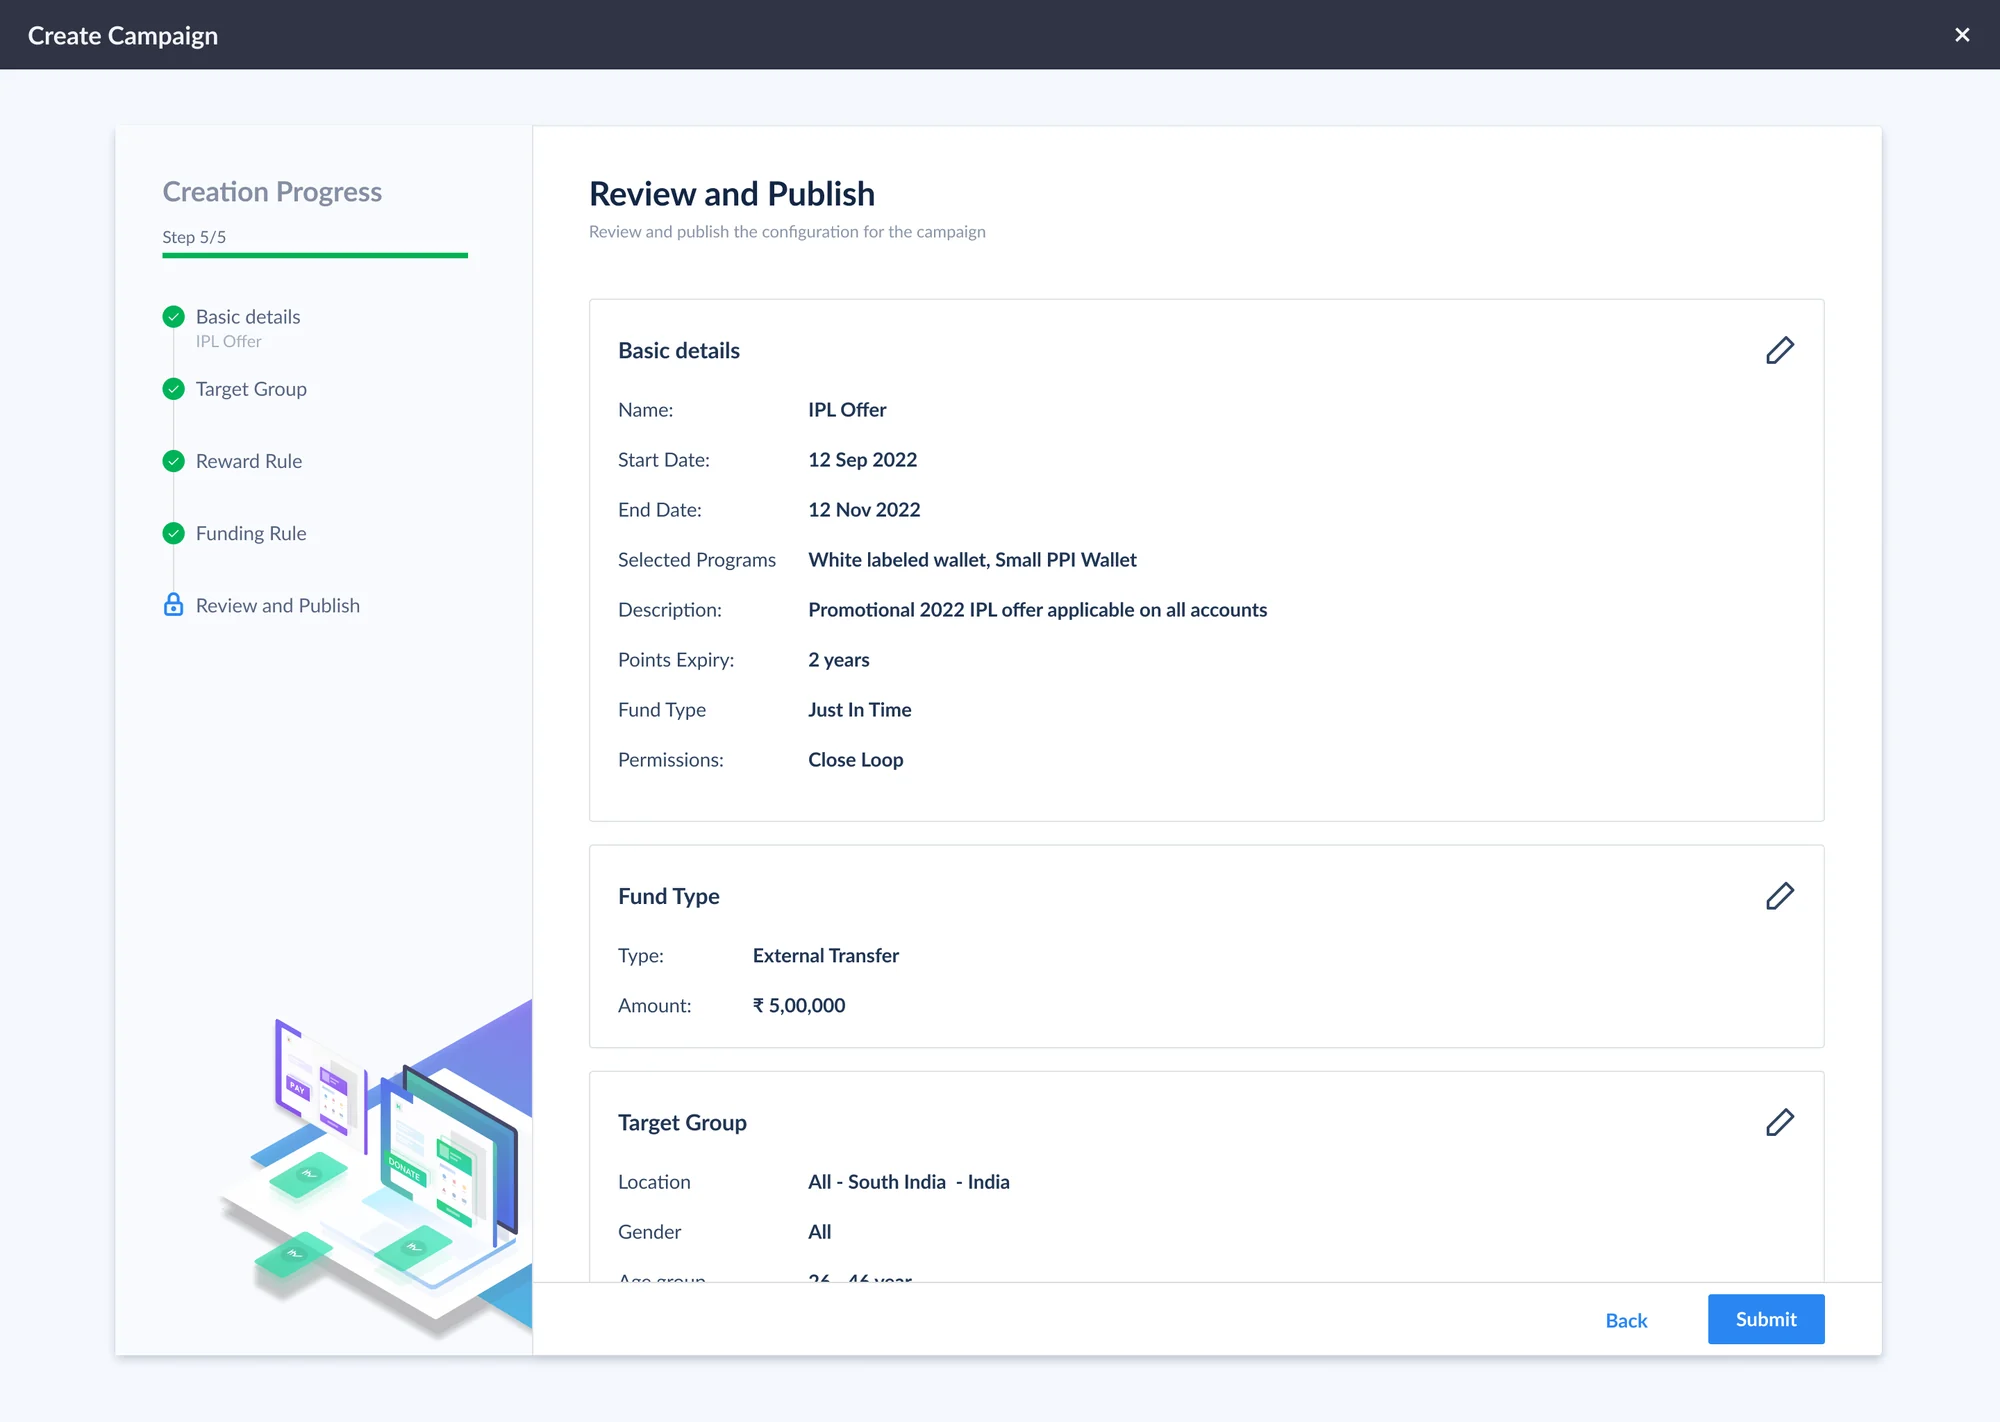The width and height of the screenshot is (2000, 1422).
Task: Click the '12 Sep 2022' start date
Action: 863,460
